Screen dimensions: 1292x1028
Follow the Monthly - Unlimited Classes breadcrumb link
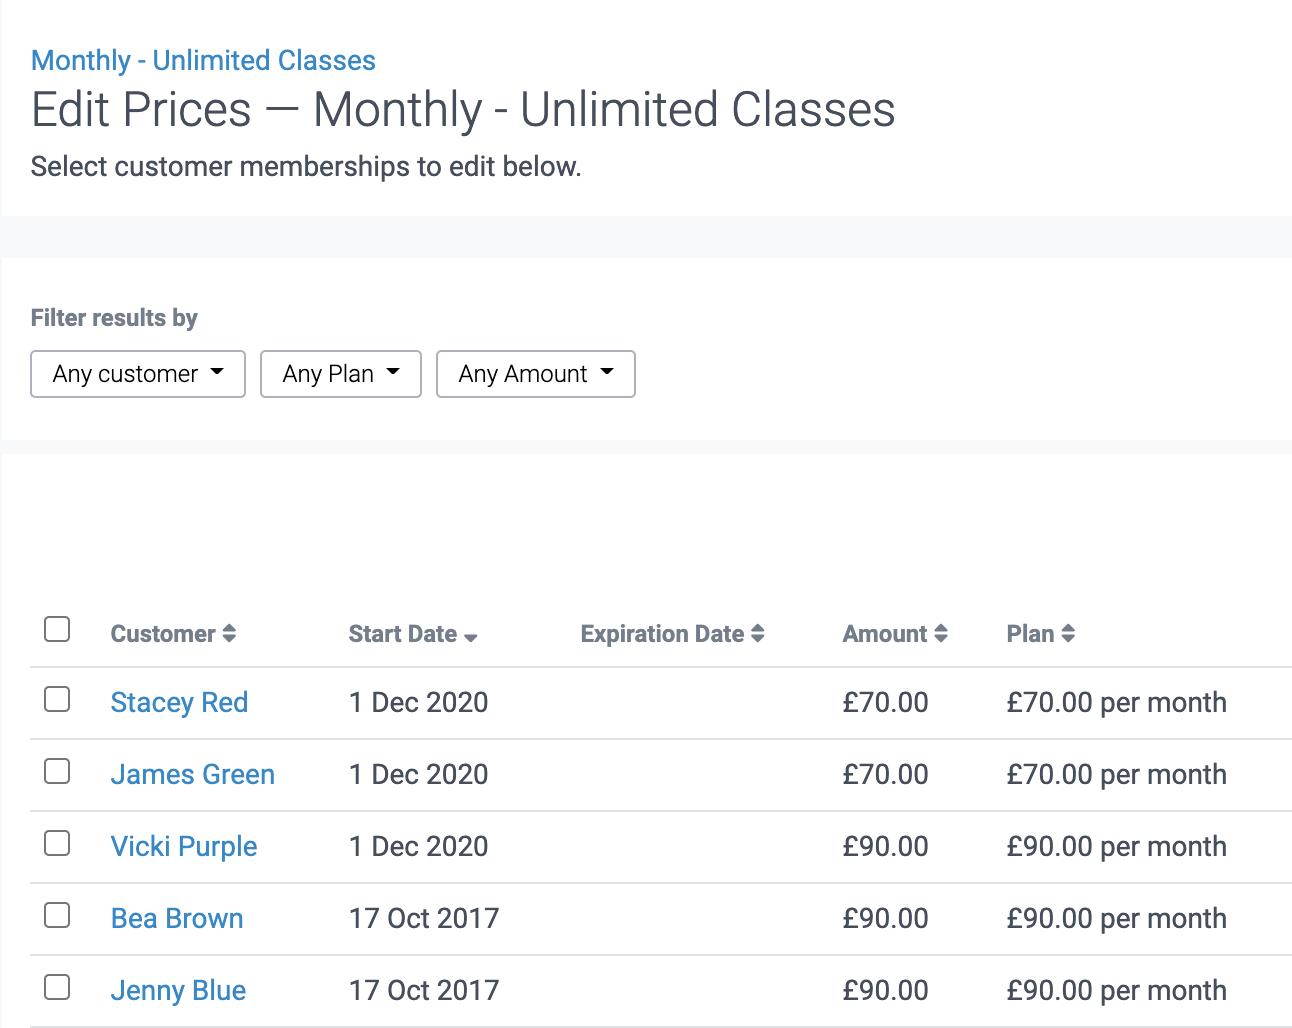click(x=203, y=60)
